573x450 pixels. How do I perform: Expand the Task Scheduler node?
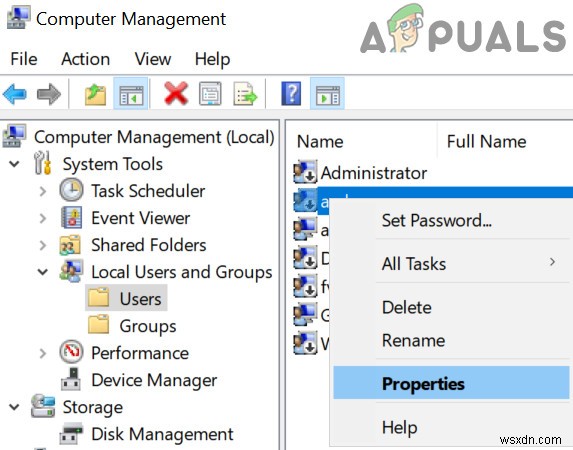43,191
